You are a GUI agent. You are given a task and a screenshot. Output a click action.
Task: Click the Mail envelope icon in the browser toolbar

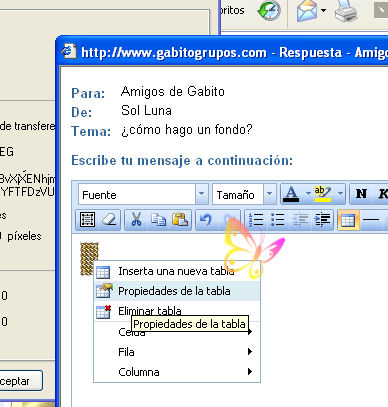(x=307, y=11)
